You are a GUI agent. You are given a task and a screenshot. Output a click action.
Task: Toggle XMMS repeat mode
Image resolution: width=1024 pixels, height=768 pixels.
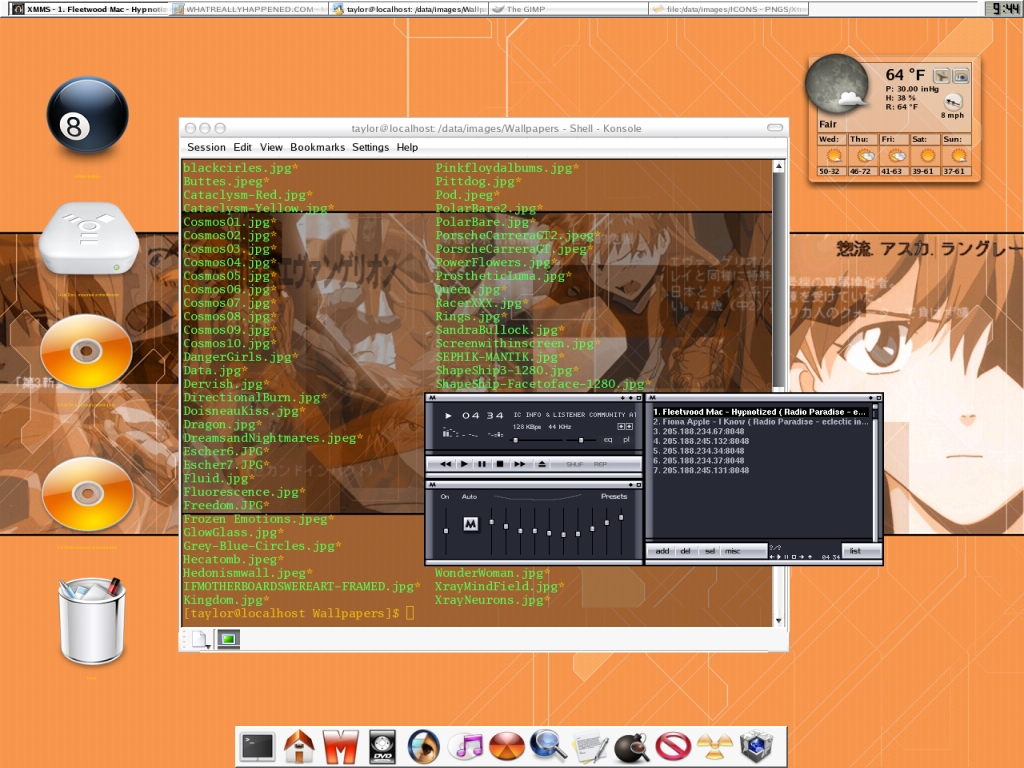click(x=600, y=464)
